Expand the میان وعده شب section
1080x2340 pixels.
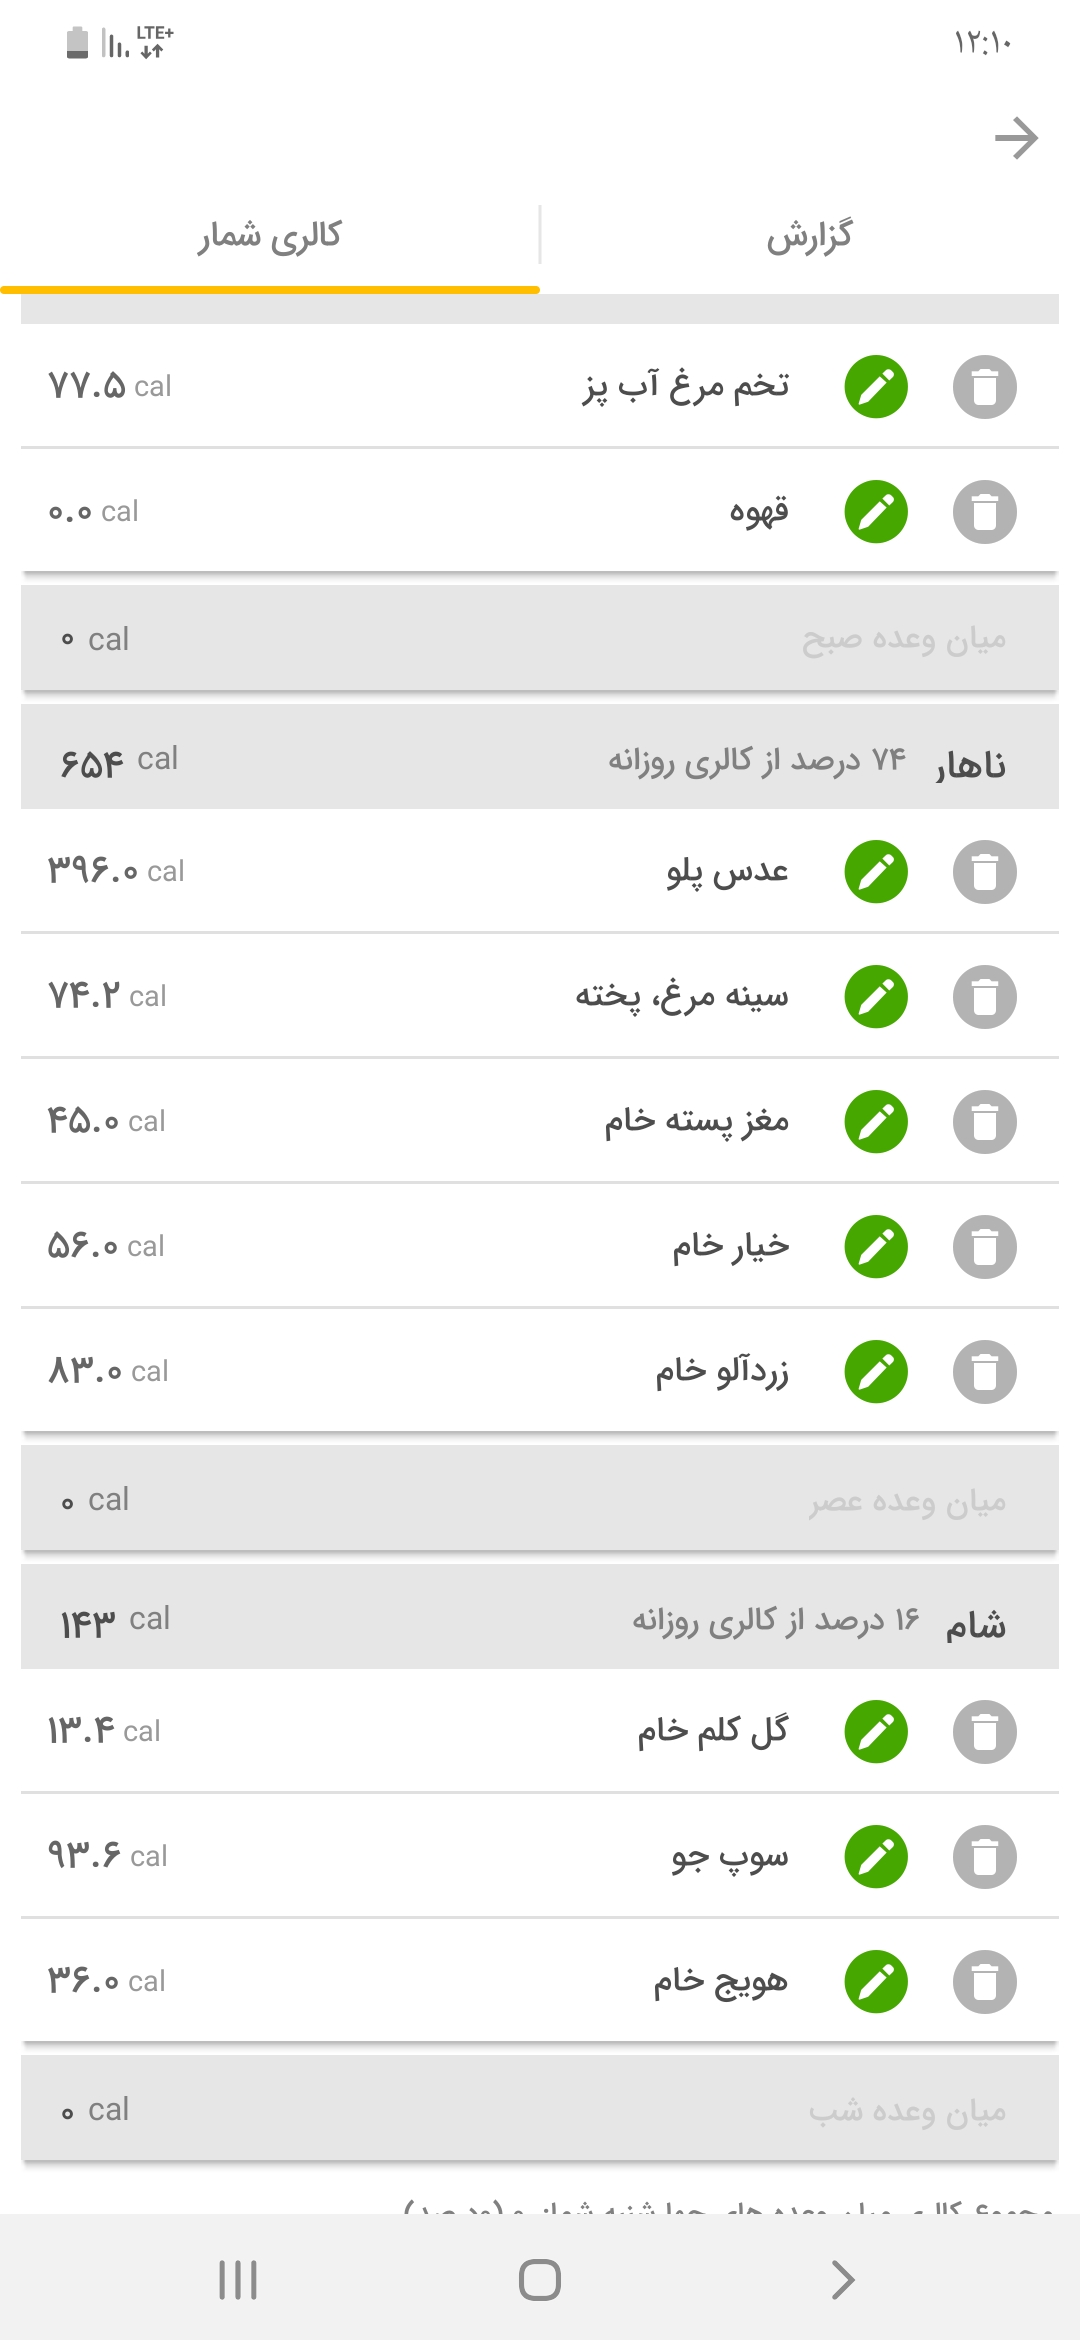point(540,2110)
